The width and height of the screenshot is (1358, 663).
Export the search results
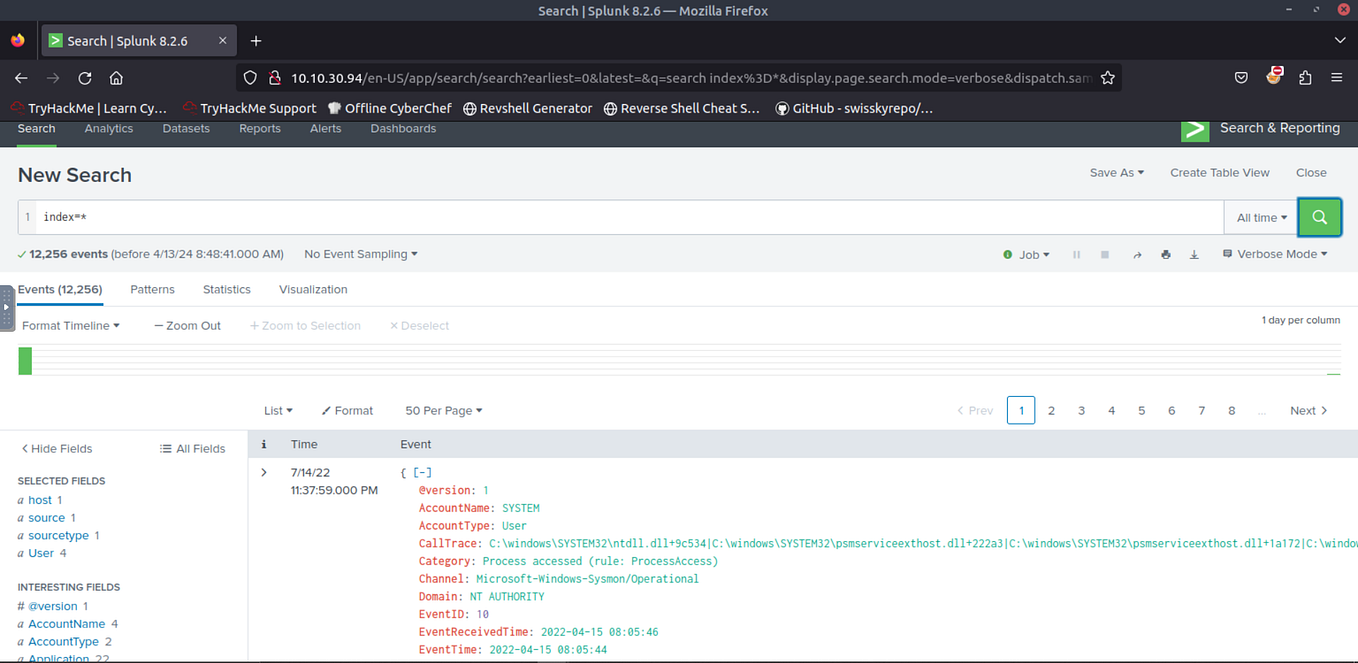[x=1194, y=254]
